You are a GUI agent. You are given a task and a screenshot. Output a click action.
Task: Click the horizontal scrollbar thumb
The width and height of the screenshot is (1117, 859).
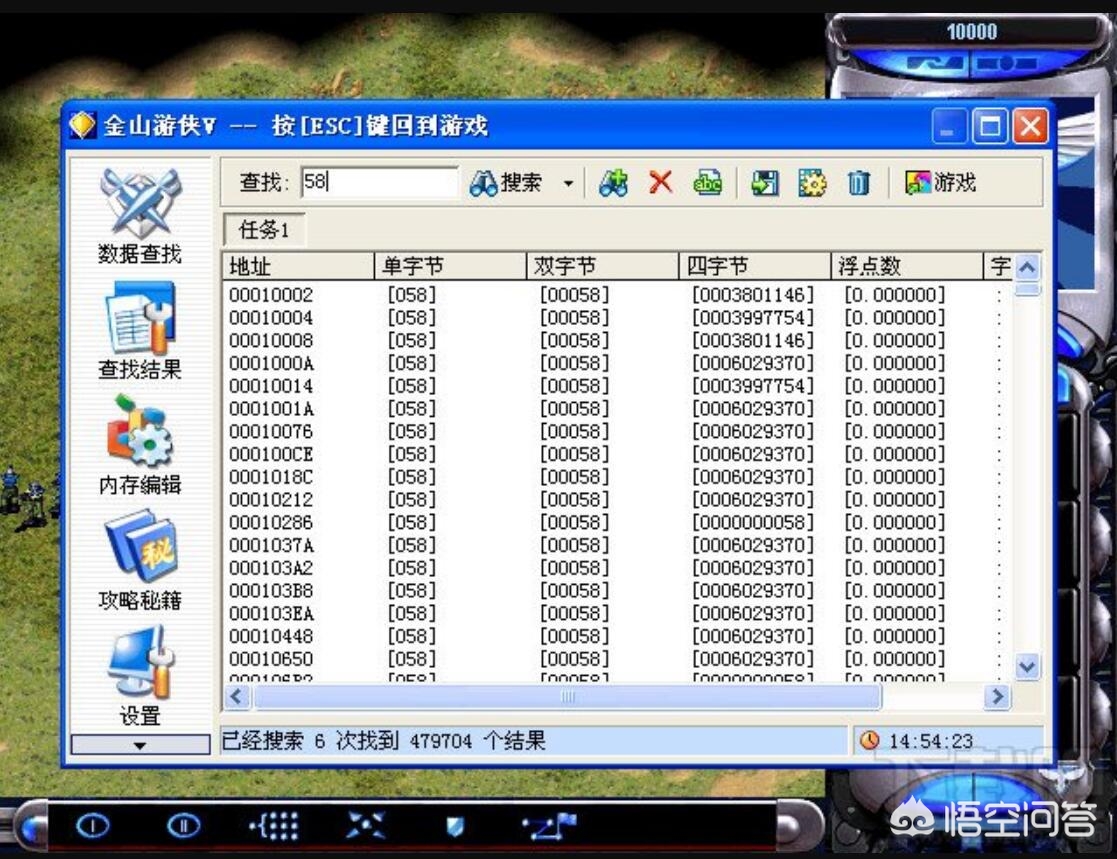(567, 696)
